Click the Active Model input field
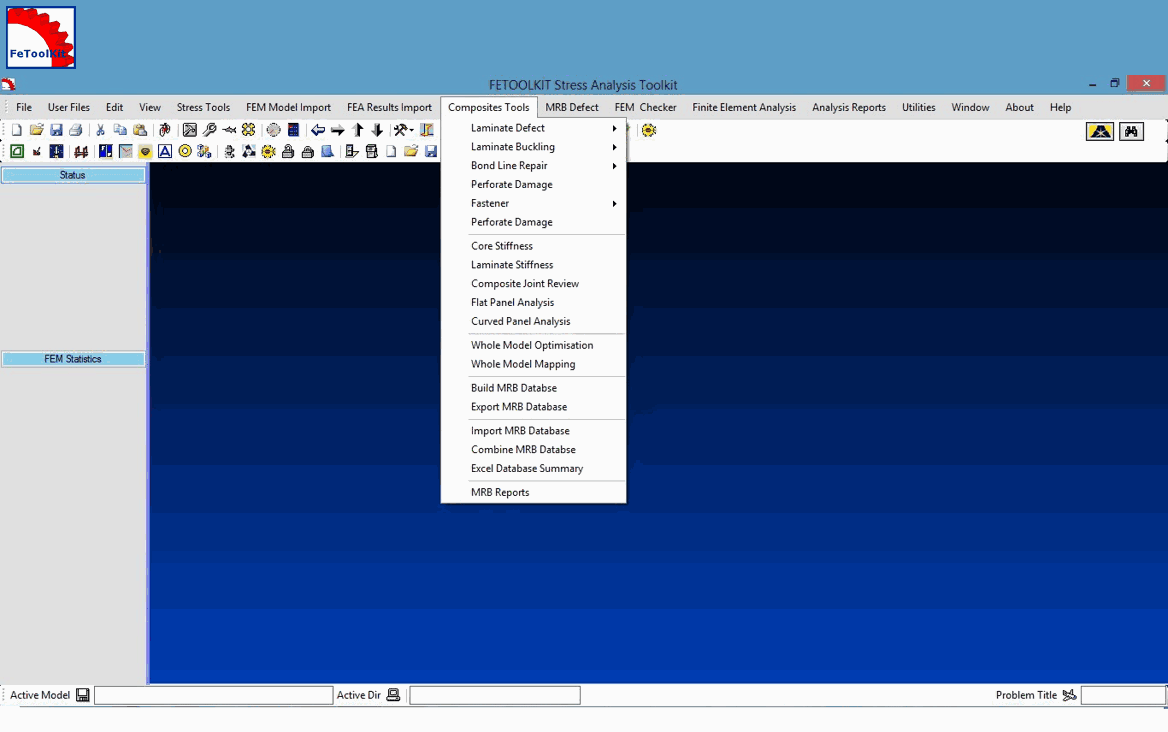The image size is (1168, 732). pos(214,695)
